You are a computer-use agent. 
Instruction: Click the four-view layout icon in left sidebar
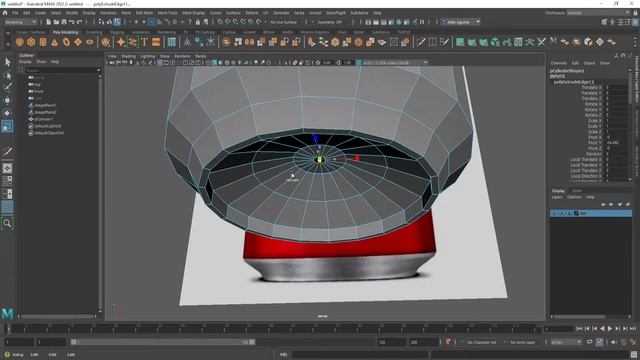click(7, 181)
